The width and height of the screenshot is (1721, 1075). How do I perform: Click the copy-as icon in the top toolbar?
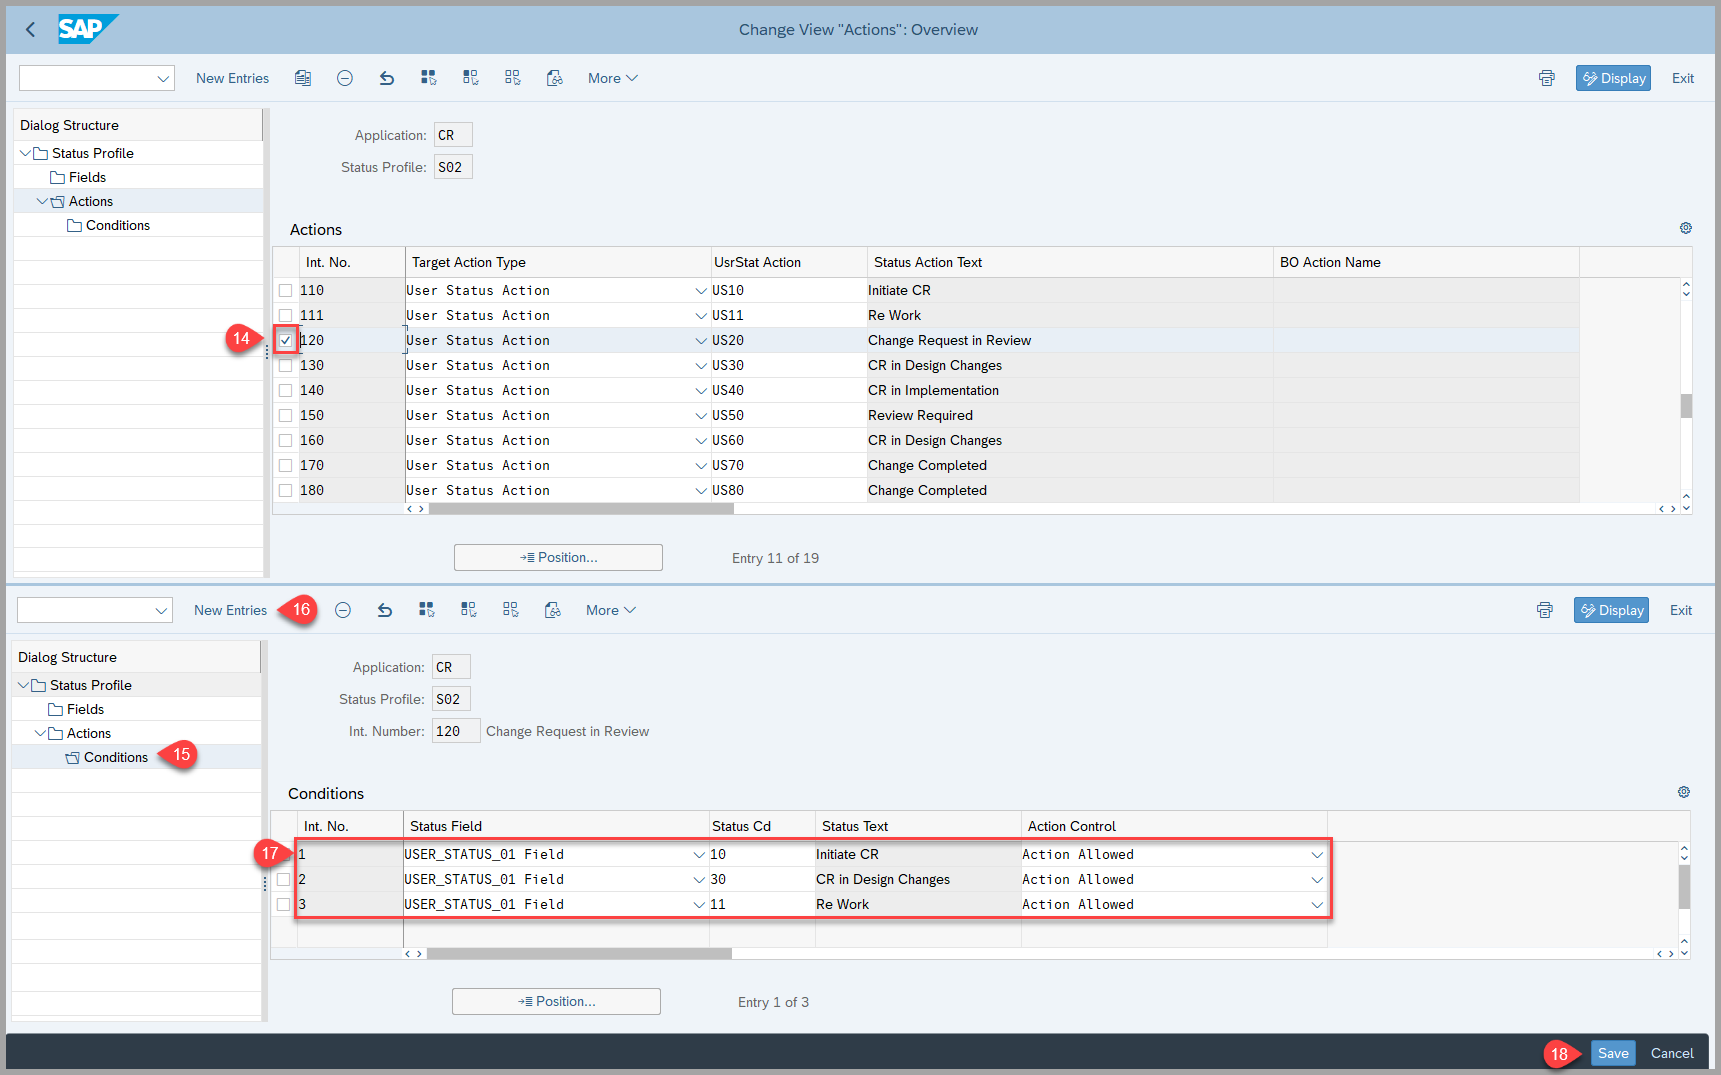pos(303,78)
